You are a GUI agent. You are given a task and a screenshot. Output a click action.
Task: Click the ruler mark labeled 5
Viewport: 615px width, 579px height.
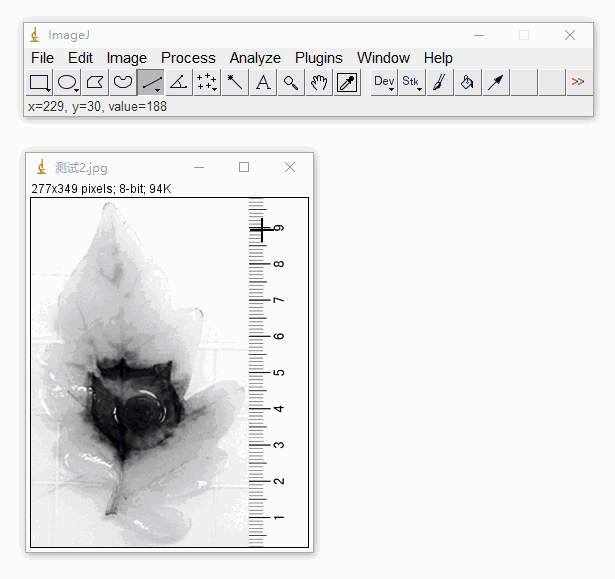point(278,372)
